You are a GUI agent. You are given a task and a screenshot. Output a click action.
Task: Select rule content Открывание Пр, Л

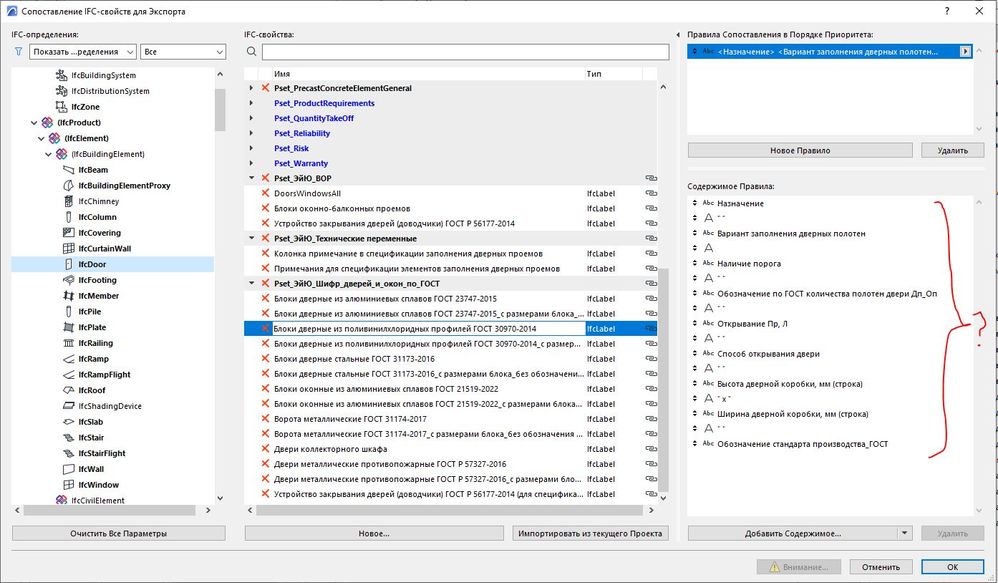pyautogui.click(x=752, y=323)
